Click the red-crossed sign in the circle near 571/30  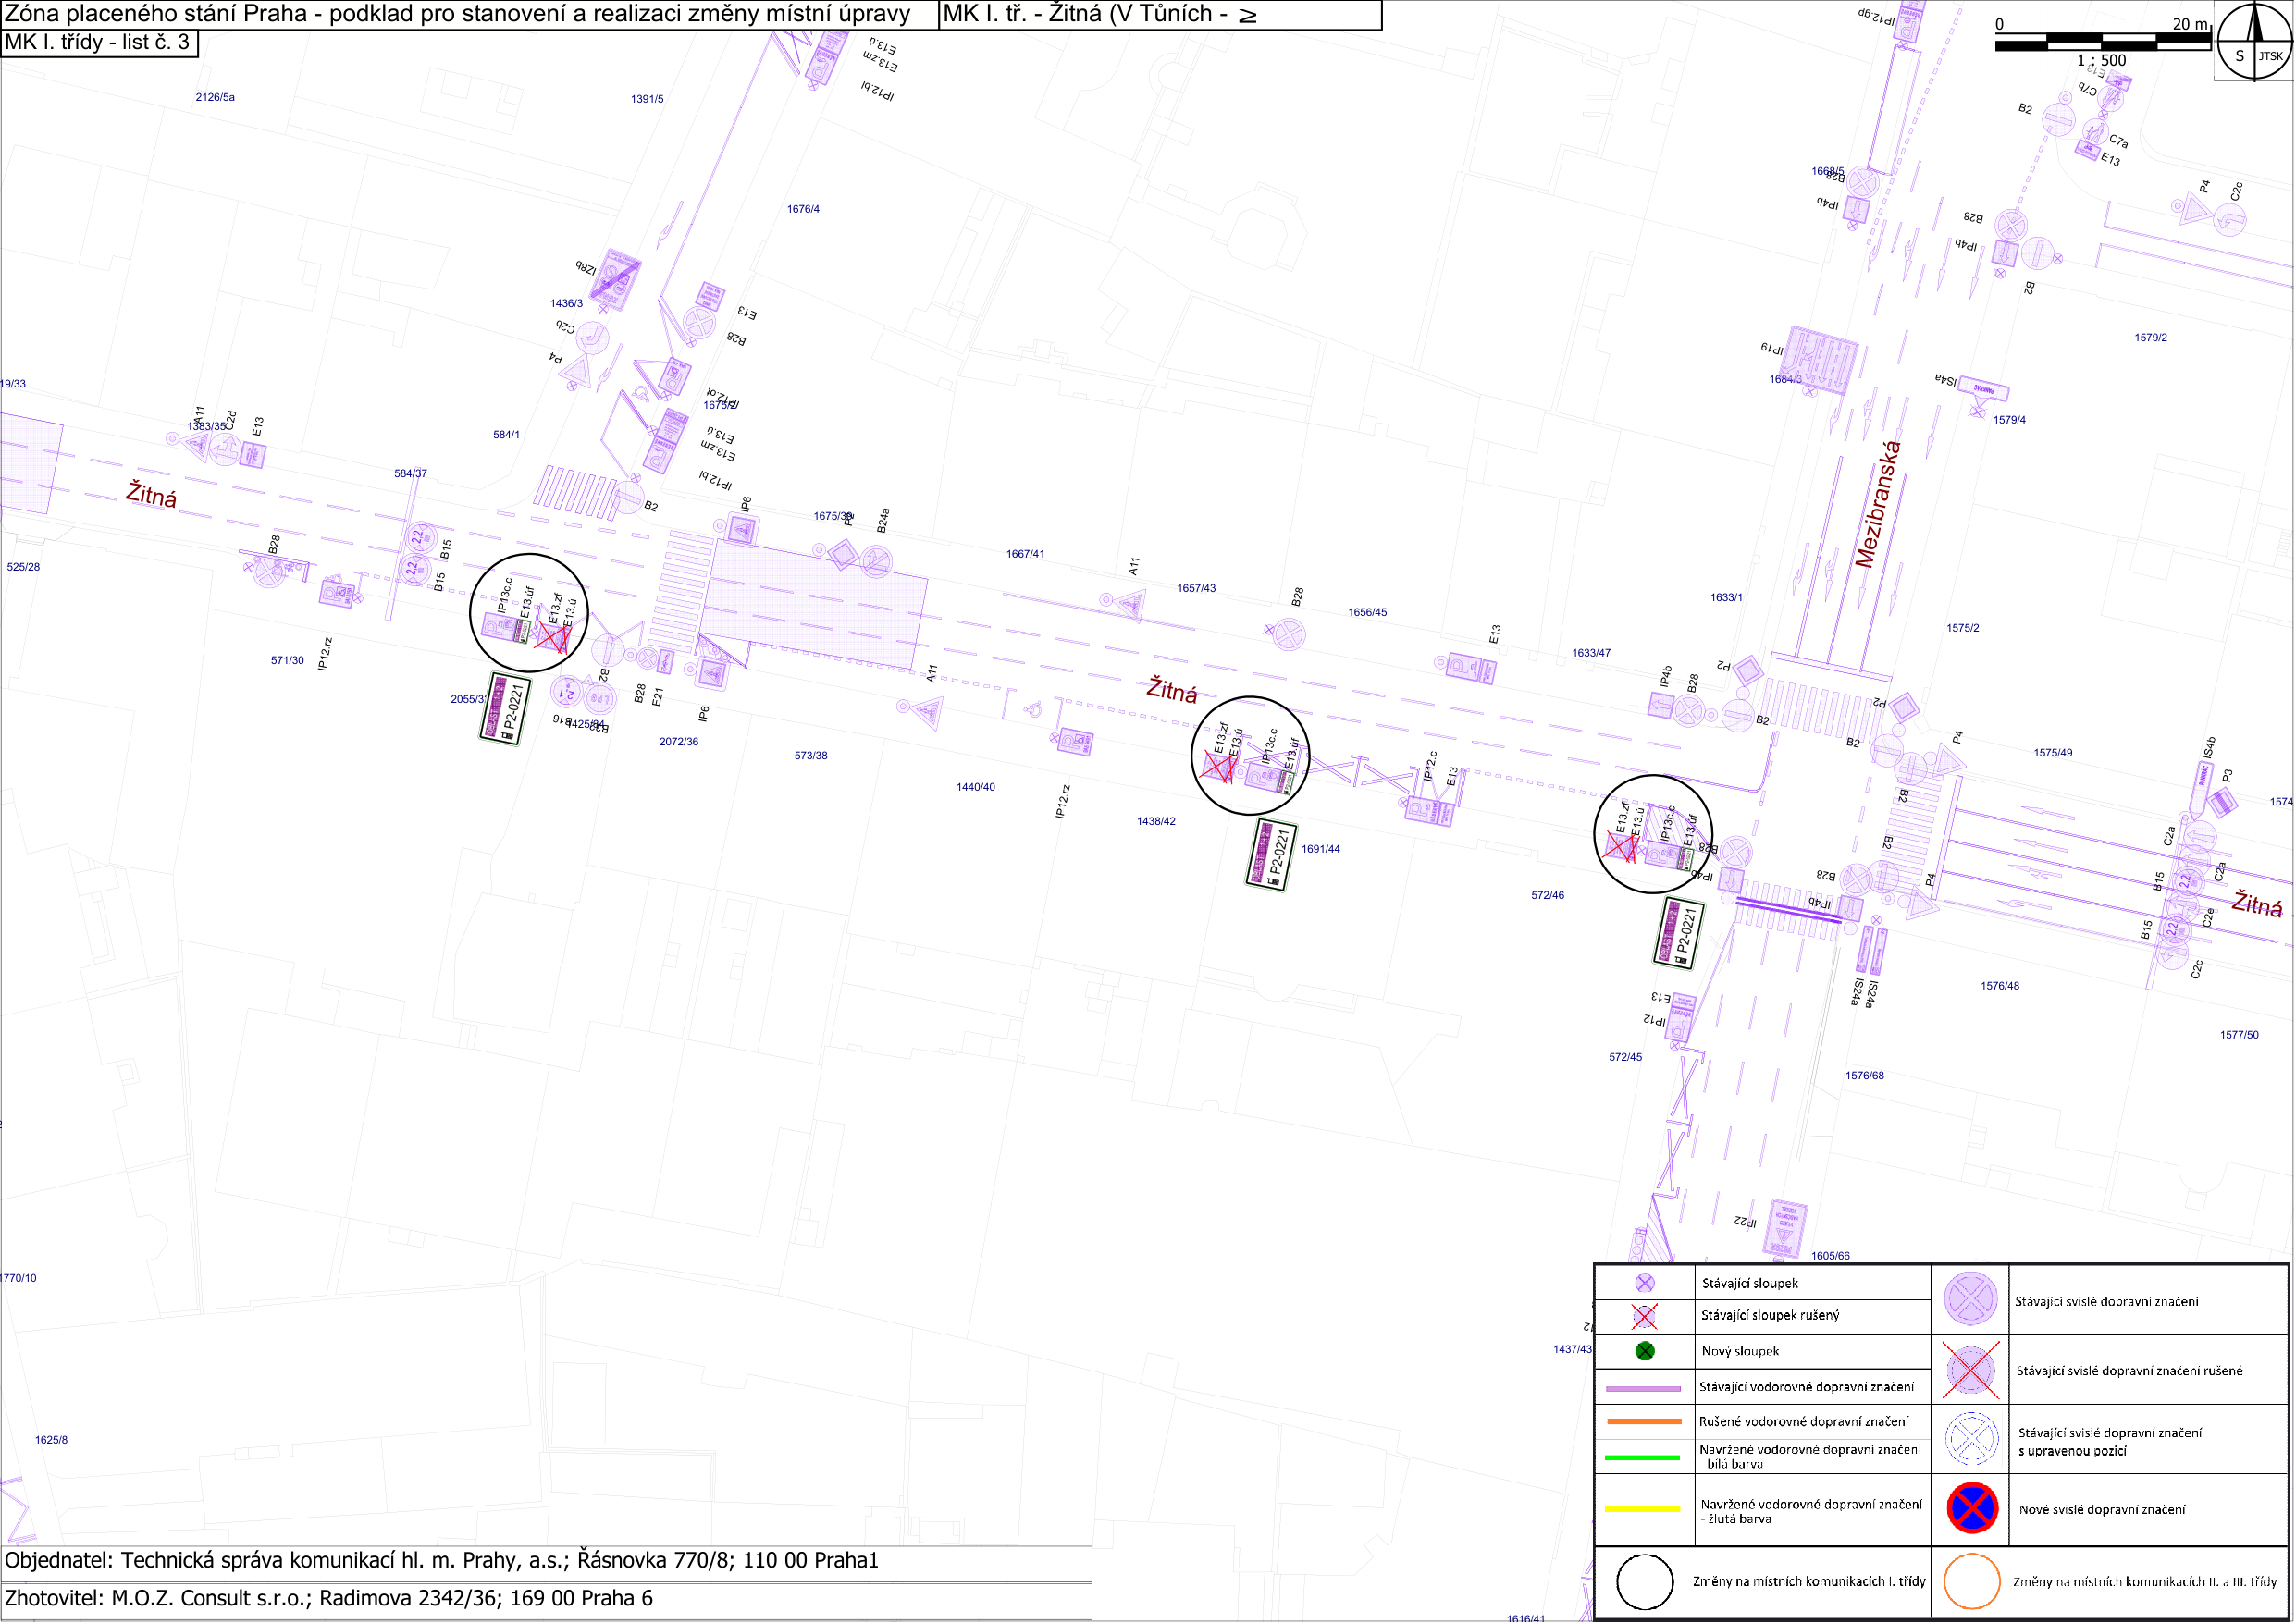552,637
